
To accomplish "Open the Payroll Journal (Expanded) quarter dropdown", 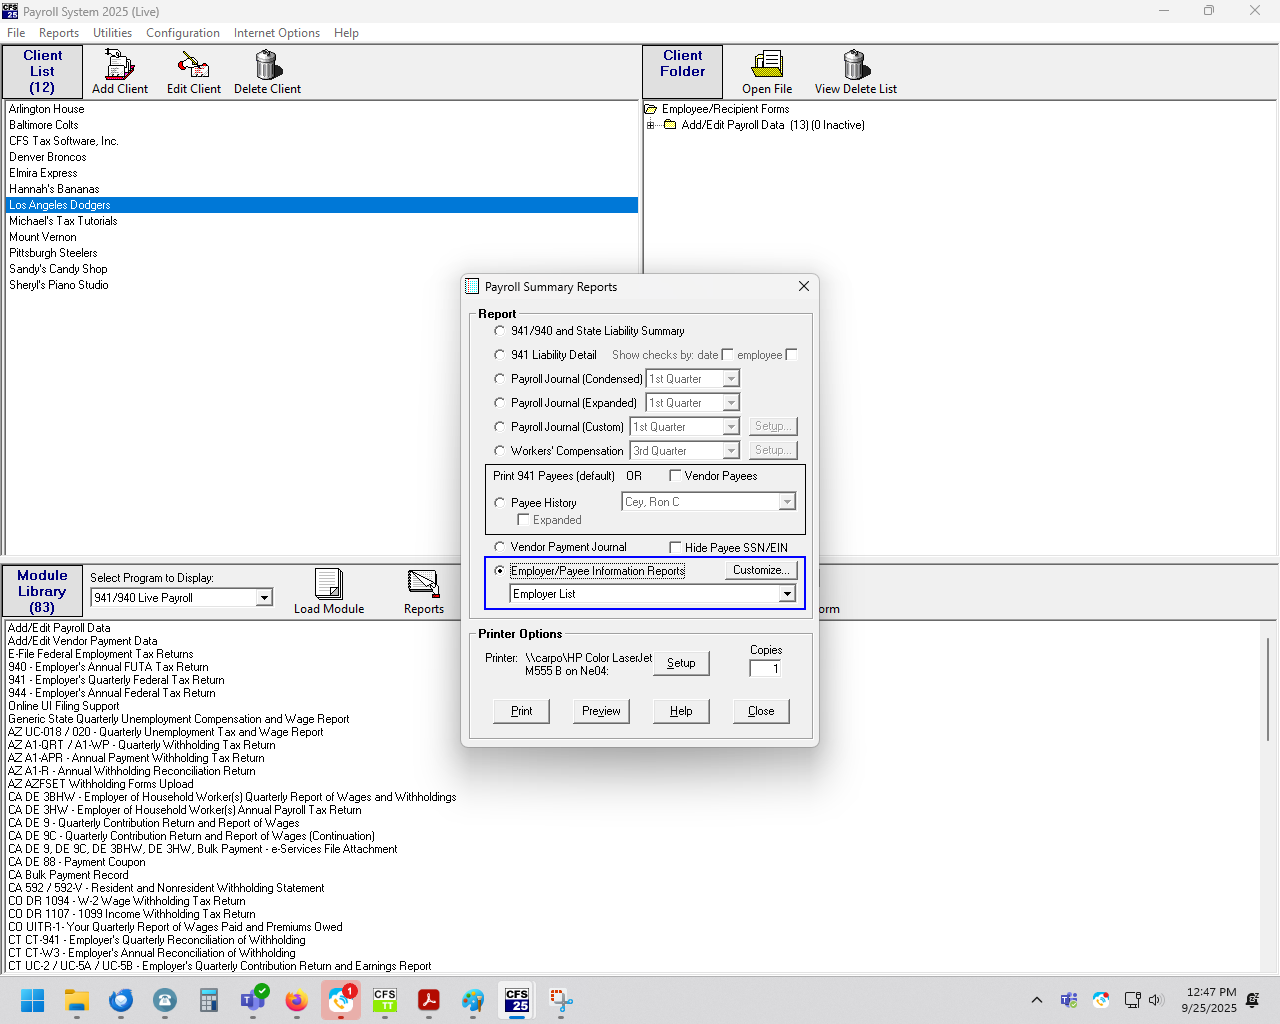I will (731, 403).
